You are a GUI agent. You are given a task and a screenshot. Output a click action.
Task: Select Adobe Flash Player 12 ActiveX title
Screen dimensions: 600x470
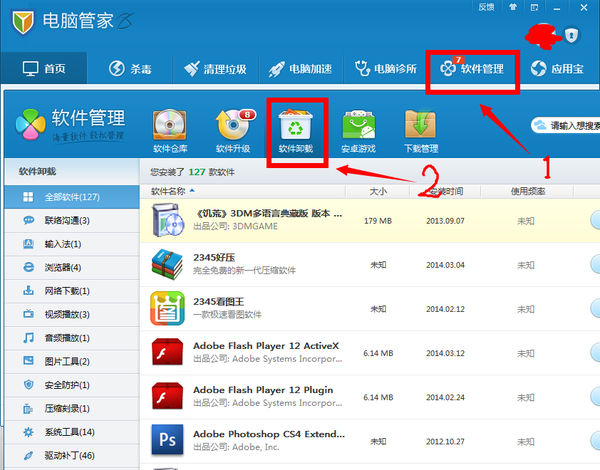point(266,346)
